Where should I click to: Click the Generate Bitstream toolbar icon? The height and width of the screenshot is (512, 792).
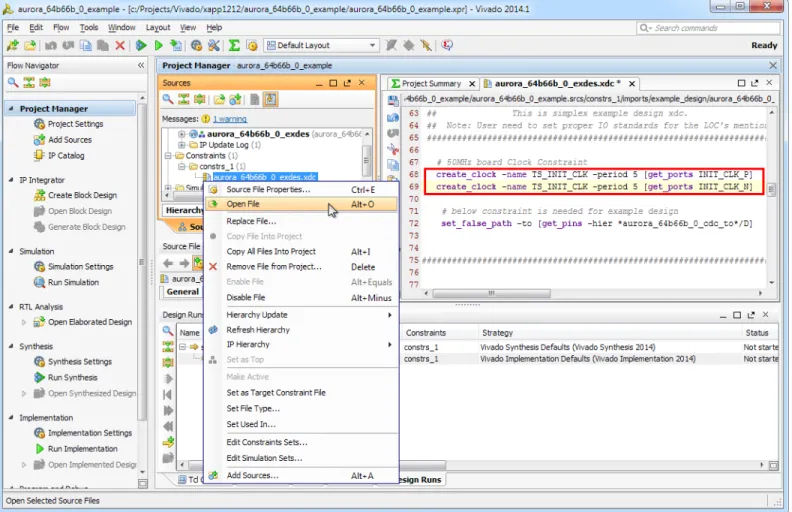176,45
